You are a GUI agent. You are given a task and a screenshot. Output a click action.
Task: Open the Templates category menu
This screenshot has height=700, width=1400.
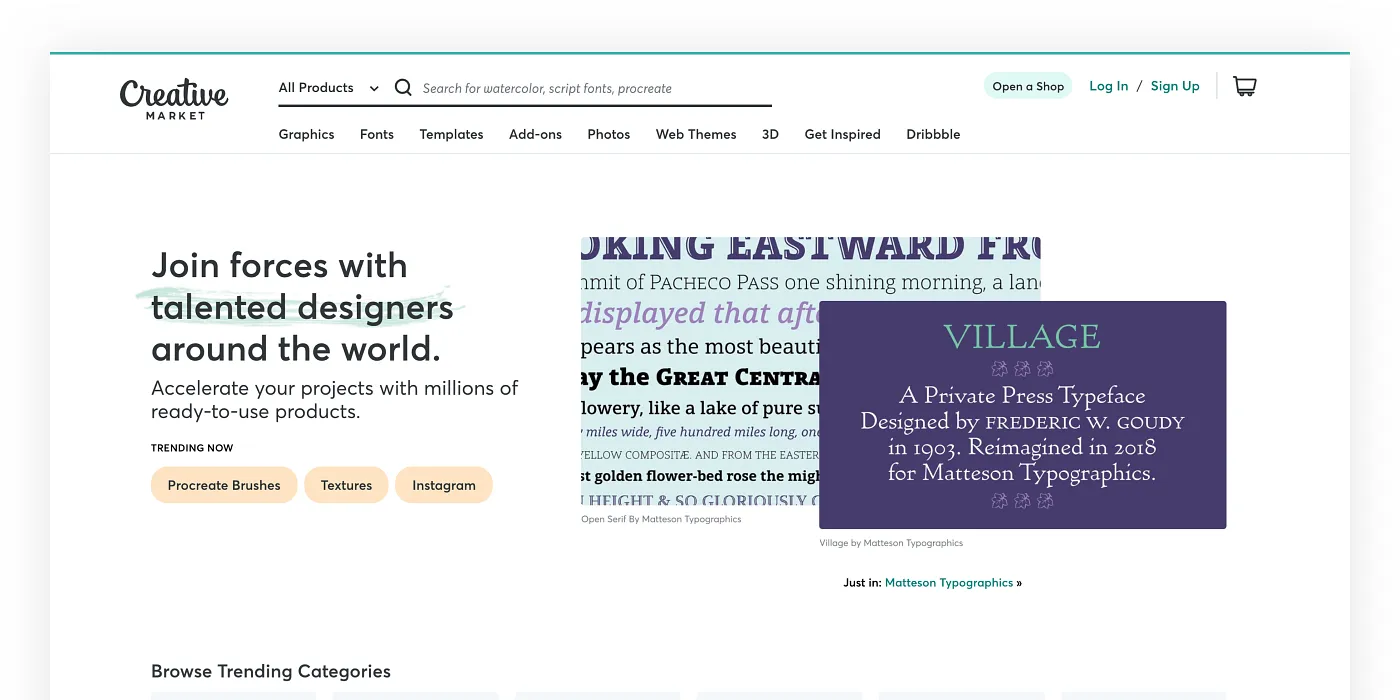[x=451, y=134]
